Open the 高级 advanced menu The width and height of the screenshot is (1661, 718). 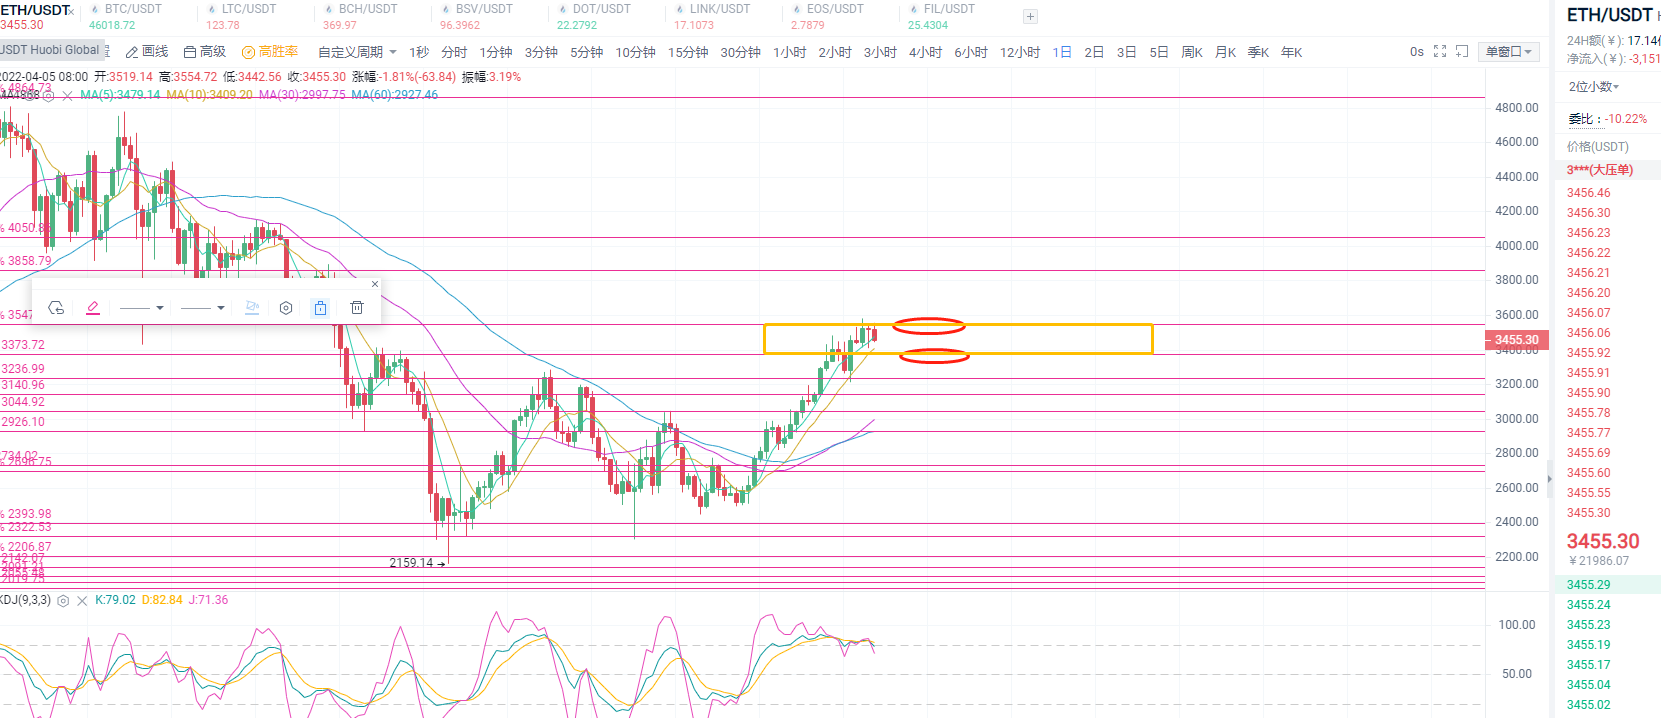click(205, 52)
